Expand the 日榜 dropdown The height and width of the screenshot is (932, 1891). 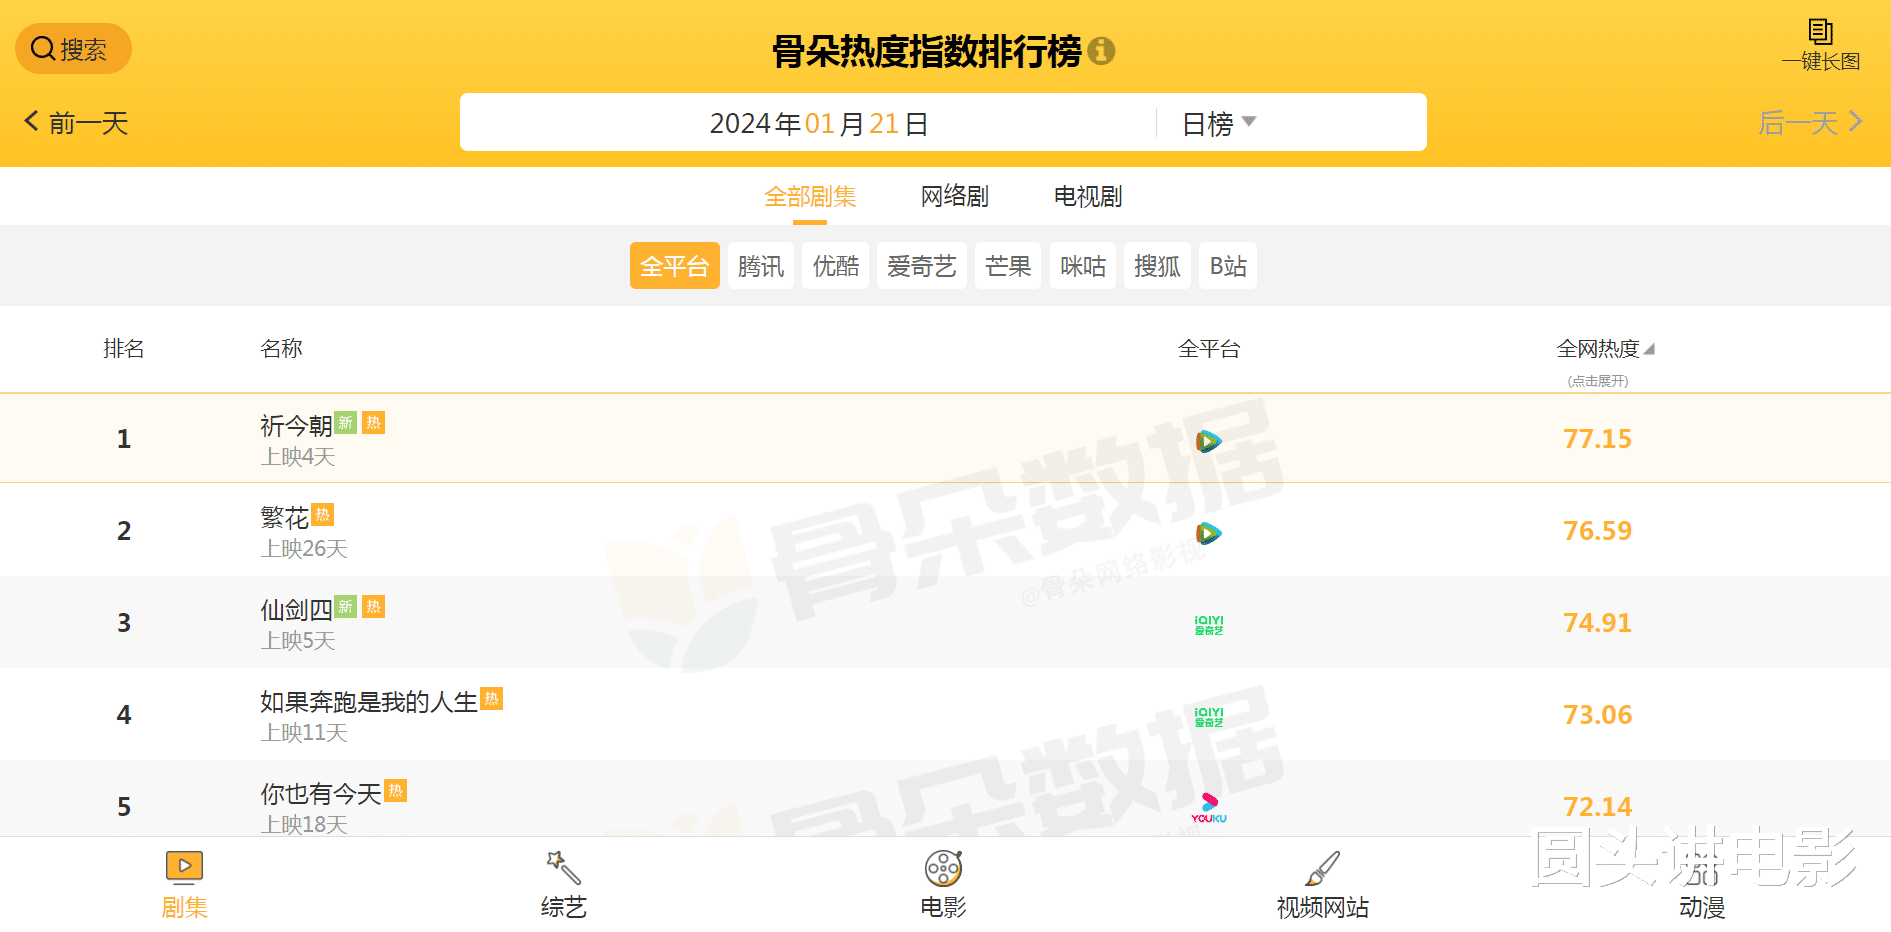click(1219, 123)
